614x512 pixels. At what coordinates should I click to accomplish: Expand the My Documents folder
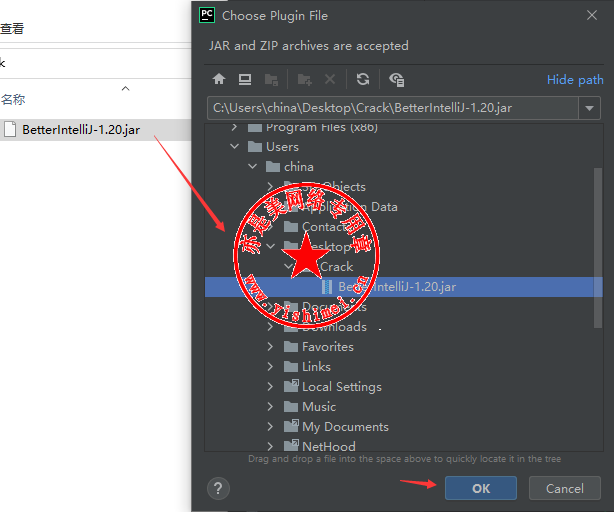point(271,426)
